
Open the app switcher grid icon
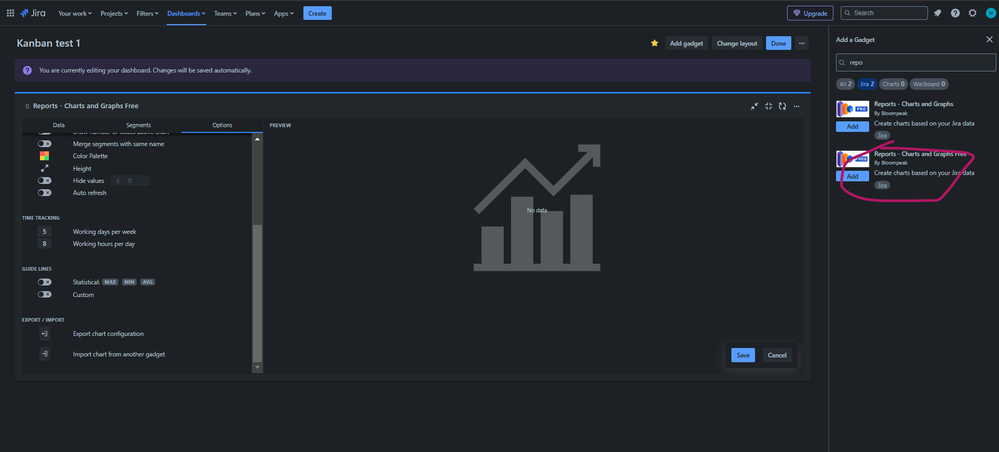coord(10,13)
